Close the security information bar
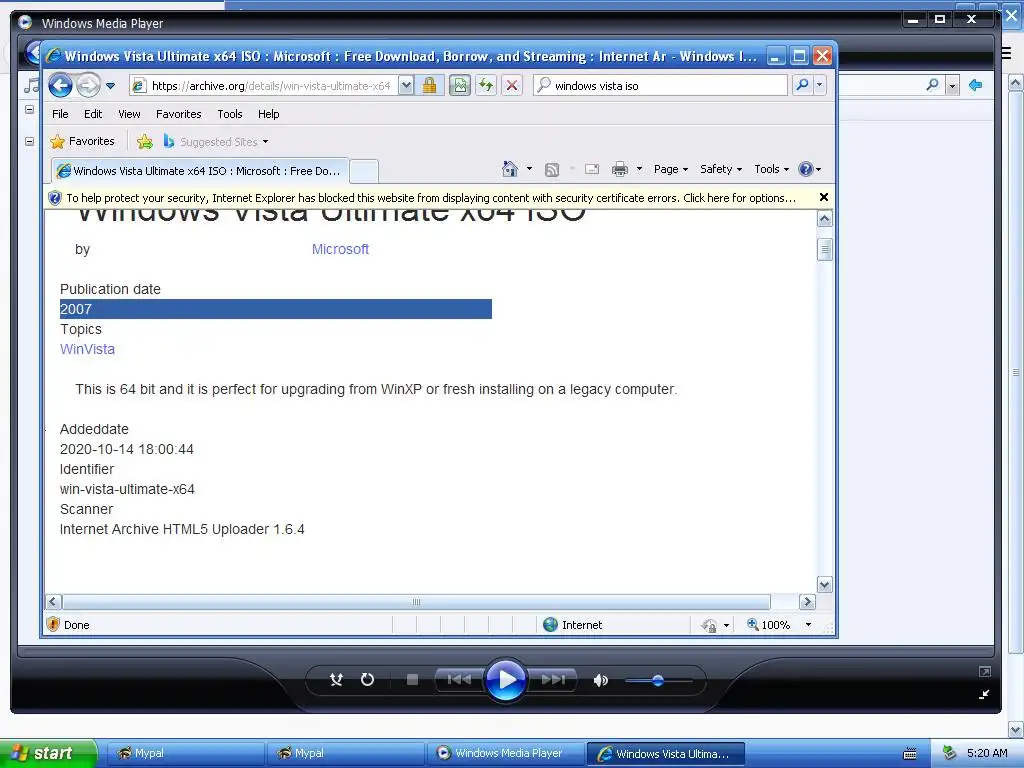The height and width of the screenshot is (768, 1024). [824, 197]
